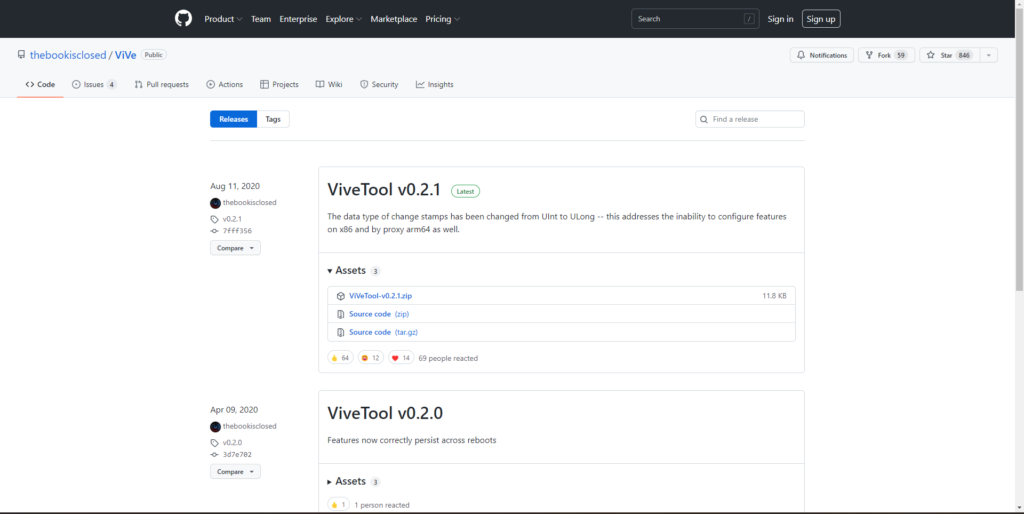
Task: Click the "69 people reacted" text
Action: pos(448,359)
